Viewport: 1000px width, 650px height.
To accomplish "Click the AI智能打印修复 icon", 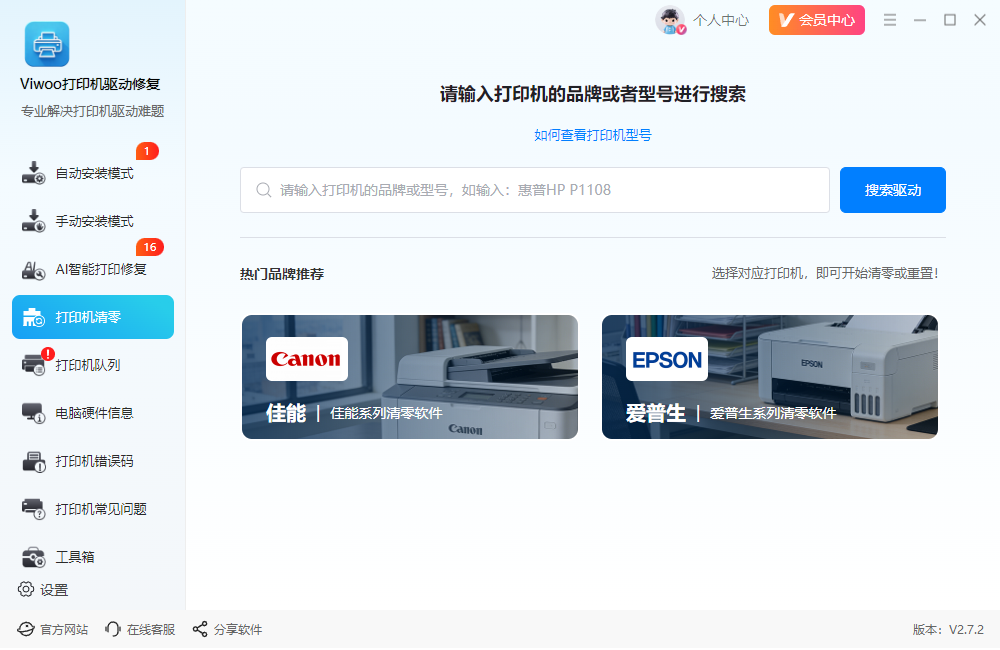I will (x=33, y=269).
